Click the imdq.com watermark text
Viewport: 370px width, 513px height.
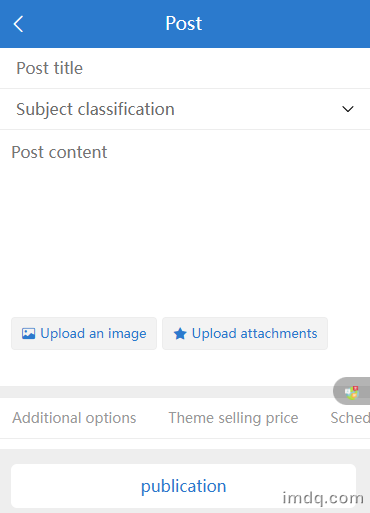(323, 499)
